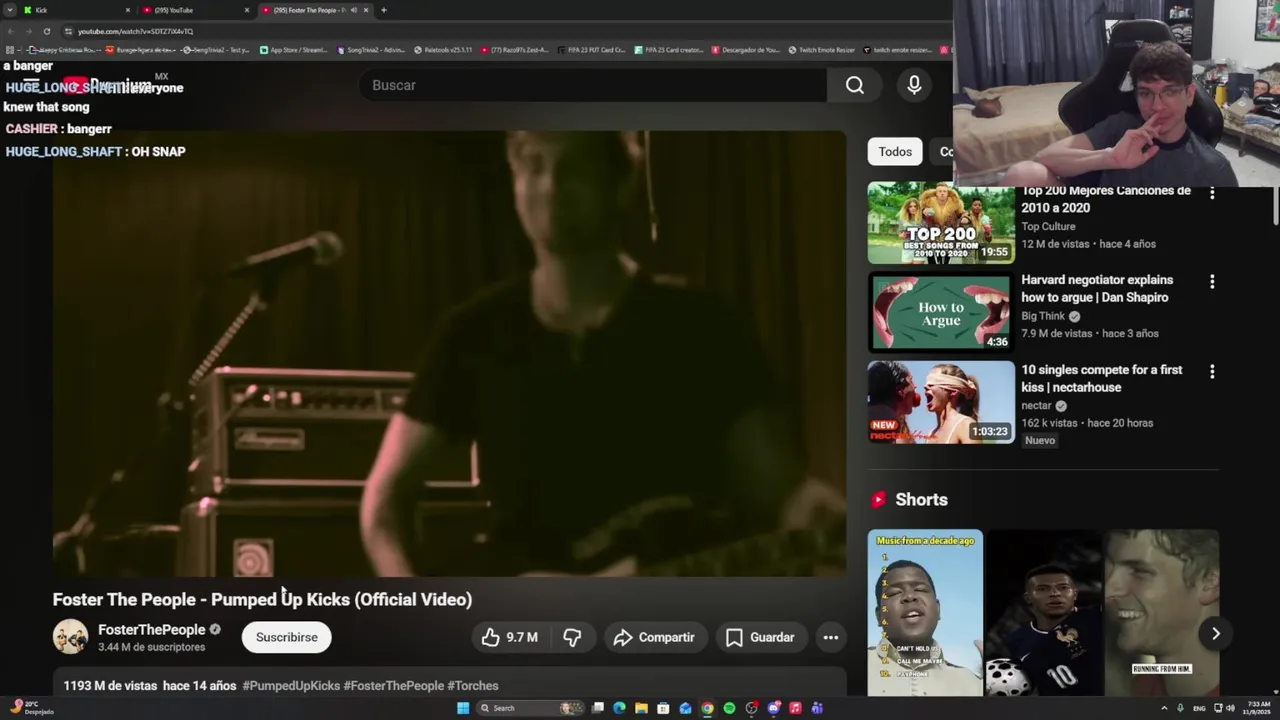
Task: Open Harvard negotiator explains video title
Action: pyautogui.click(x=1097, y=289)
